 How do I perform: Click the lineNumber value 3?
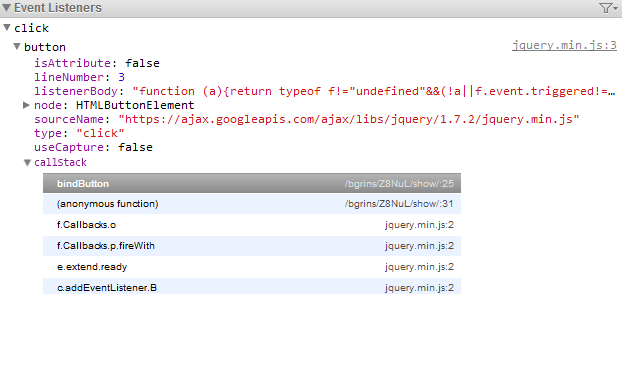[121, 77]
